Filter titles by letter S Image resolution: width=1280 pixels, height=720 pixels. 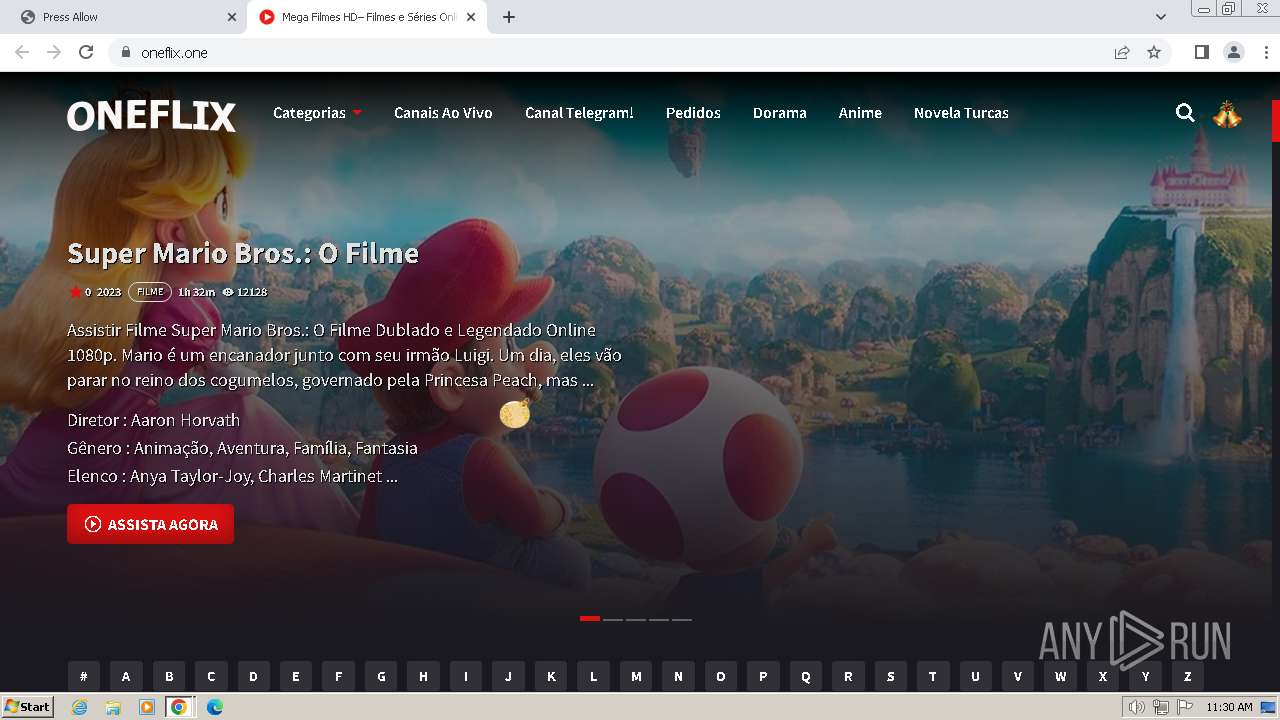pyautogui.click(x=891, y=676)
